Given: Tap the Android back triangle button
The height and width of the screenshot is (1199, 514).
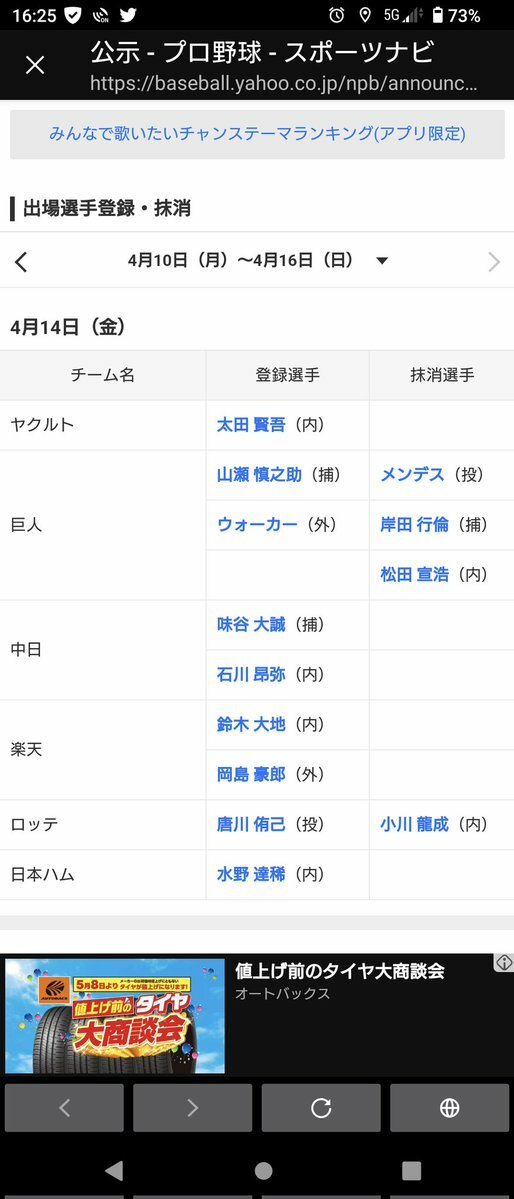Looking at the screenshot, I should coord(113,1170).
